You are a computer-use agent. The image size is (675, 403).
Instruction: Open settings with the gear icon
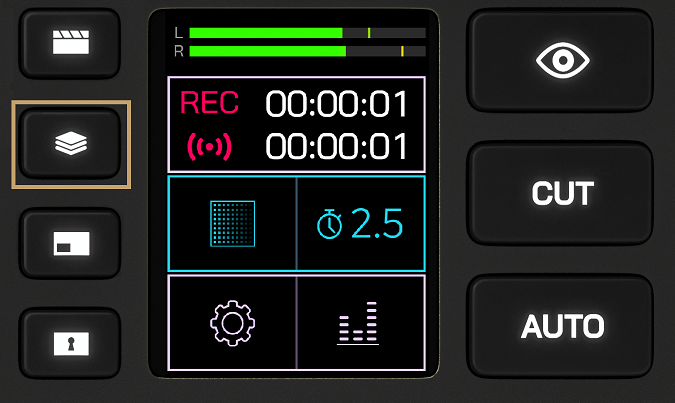click(232, 323)
